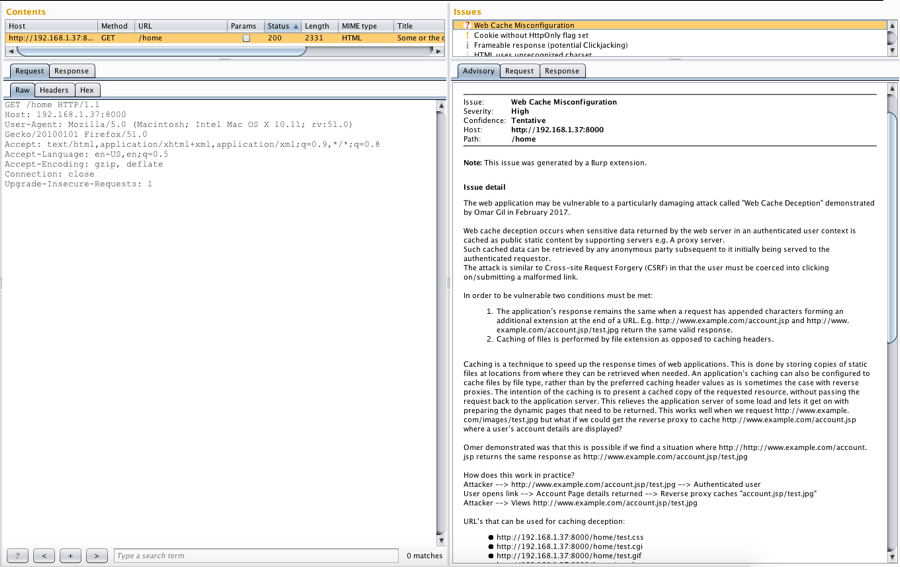
Task: Click the Severity value High
Action: (x=520, y=111)
